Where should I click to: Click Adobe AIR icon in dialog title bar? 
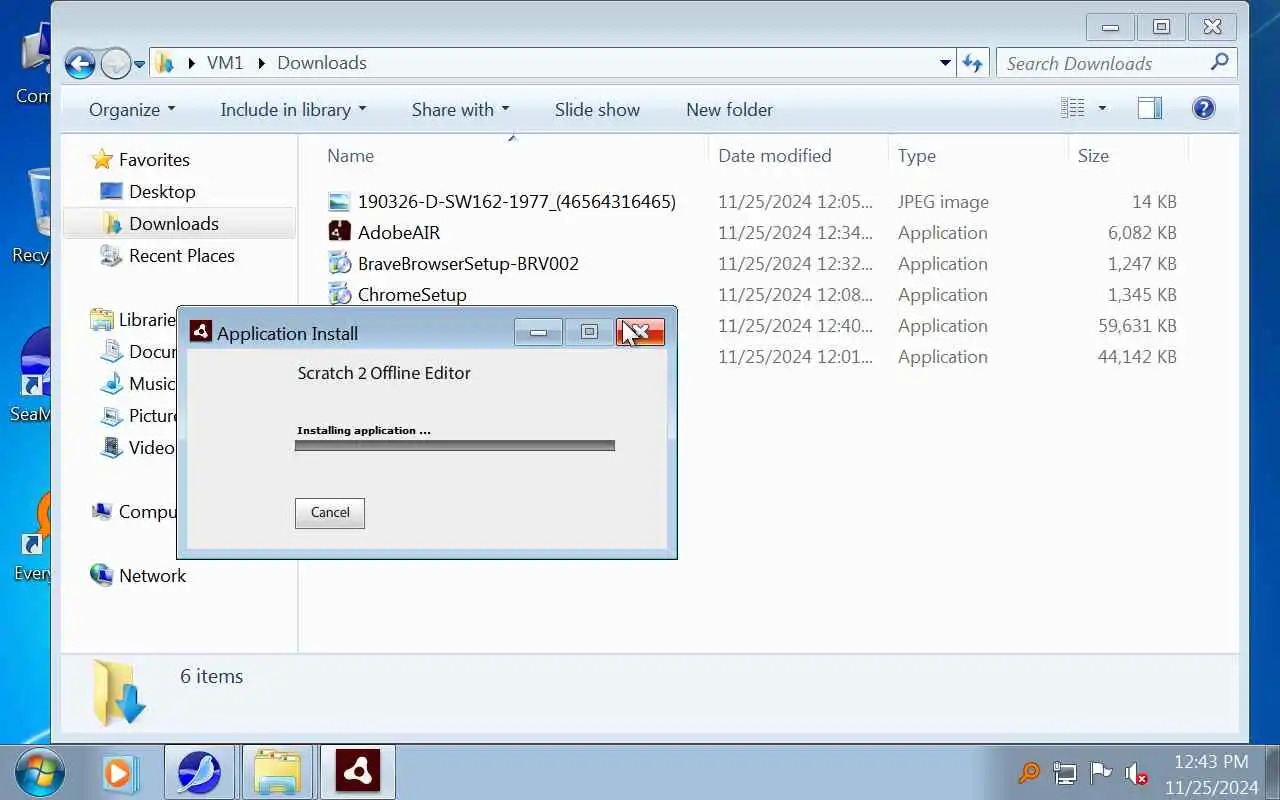pyautogui.click(x=201, y=332)
